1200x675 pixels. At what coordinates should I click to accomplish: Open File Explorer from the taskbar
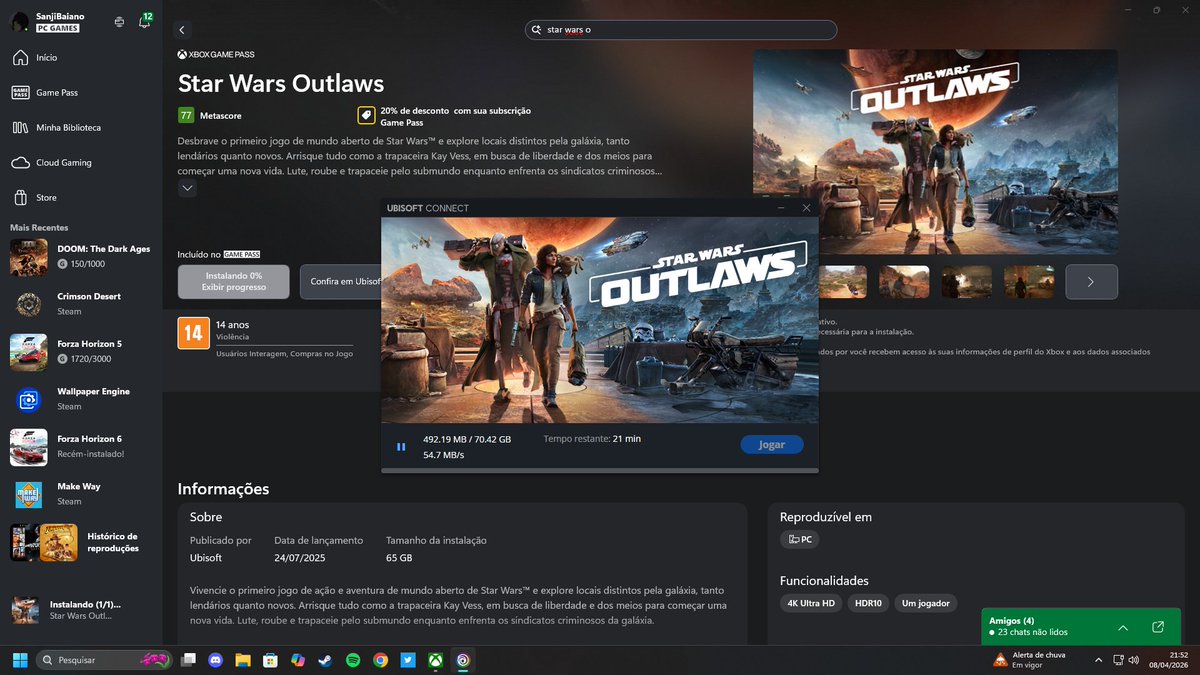(243, 660)
